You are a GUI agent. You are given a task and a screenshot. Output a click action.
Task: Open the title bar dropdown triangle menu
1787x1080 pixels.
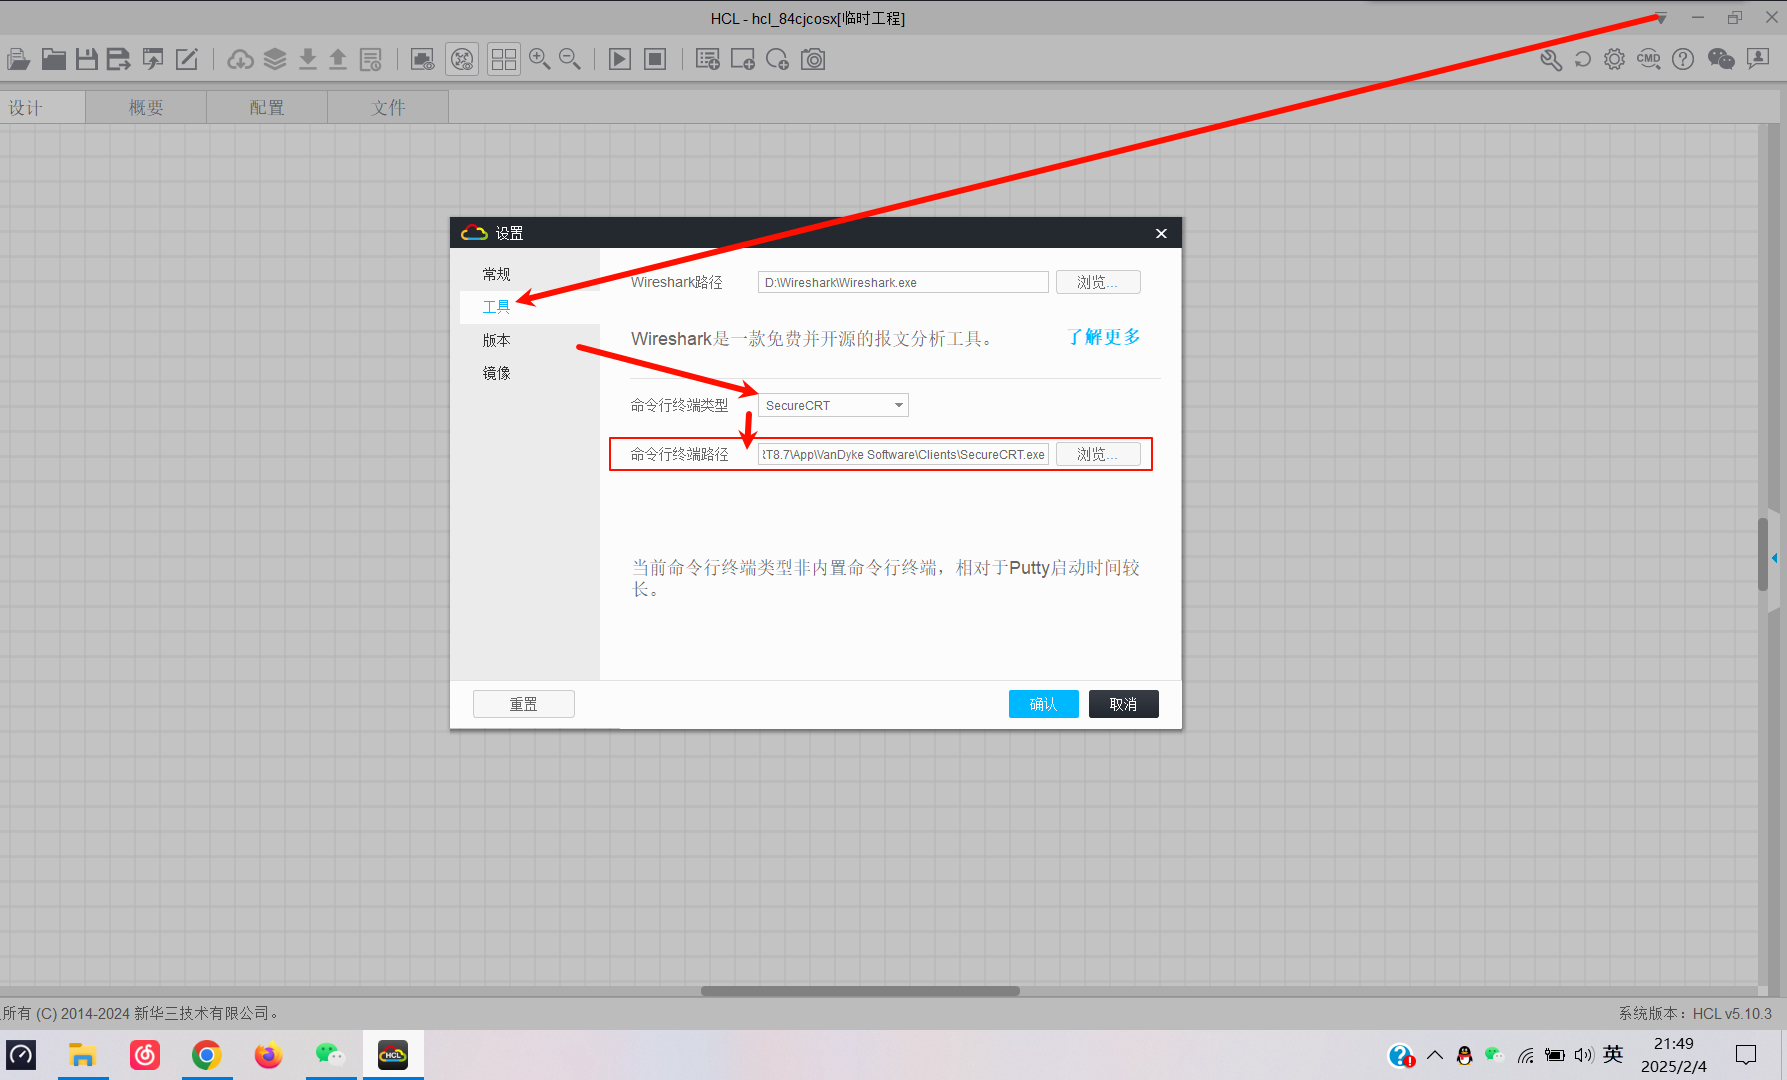tap(1661, 18)
